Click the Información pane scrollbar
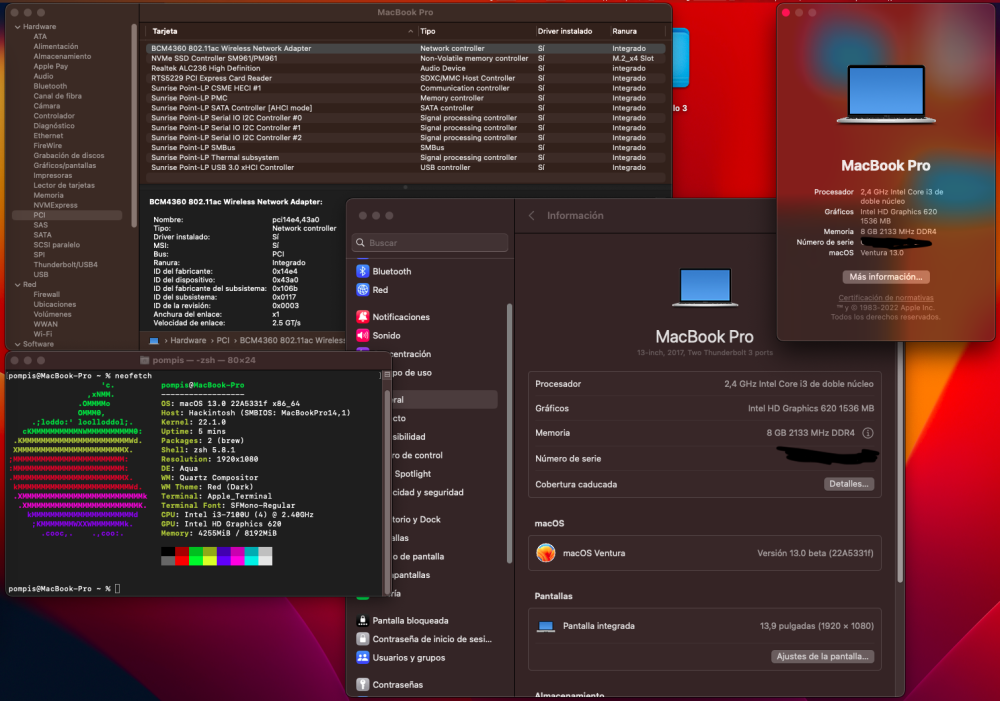 tap(900, 462)
